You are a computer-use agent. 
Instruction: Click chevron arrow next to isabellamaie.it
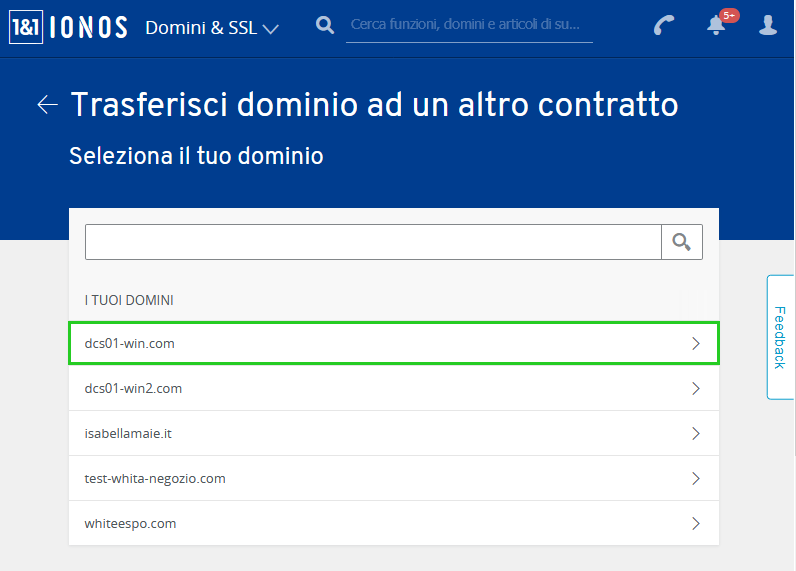(x=696, y=433)
